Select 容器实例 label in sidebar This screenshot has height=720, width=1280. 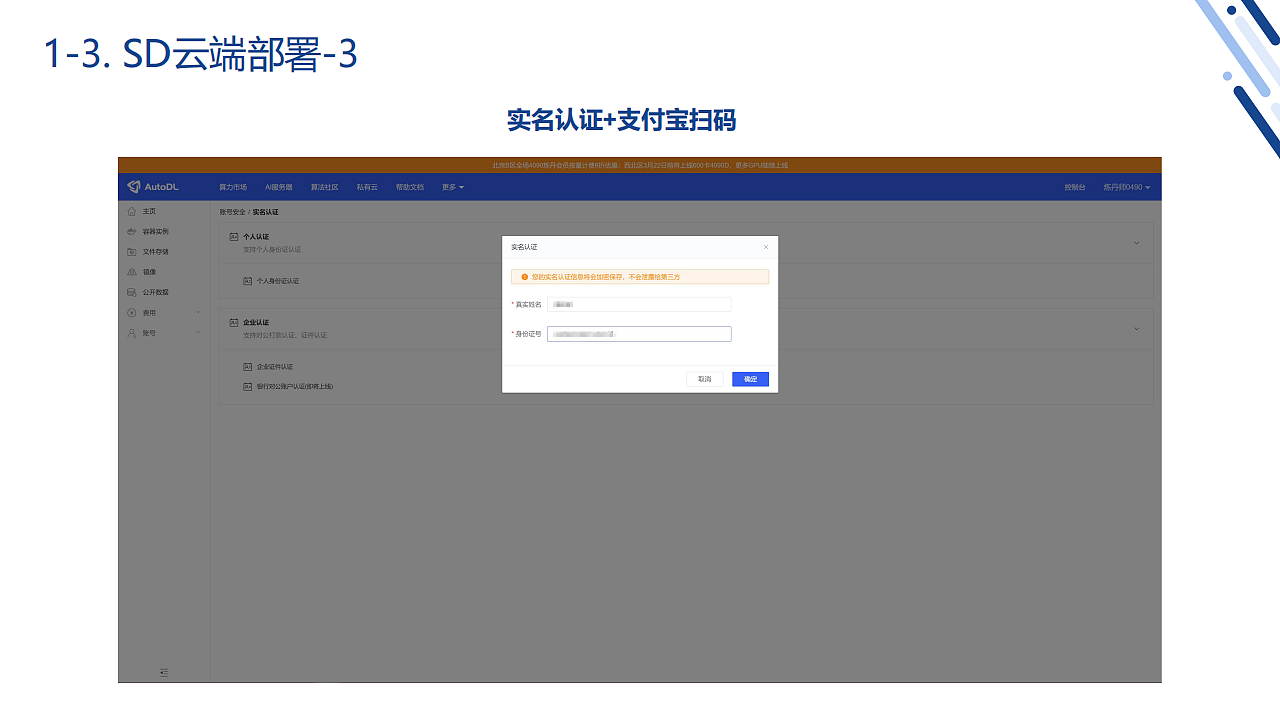coord(156,231)
